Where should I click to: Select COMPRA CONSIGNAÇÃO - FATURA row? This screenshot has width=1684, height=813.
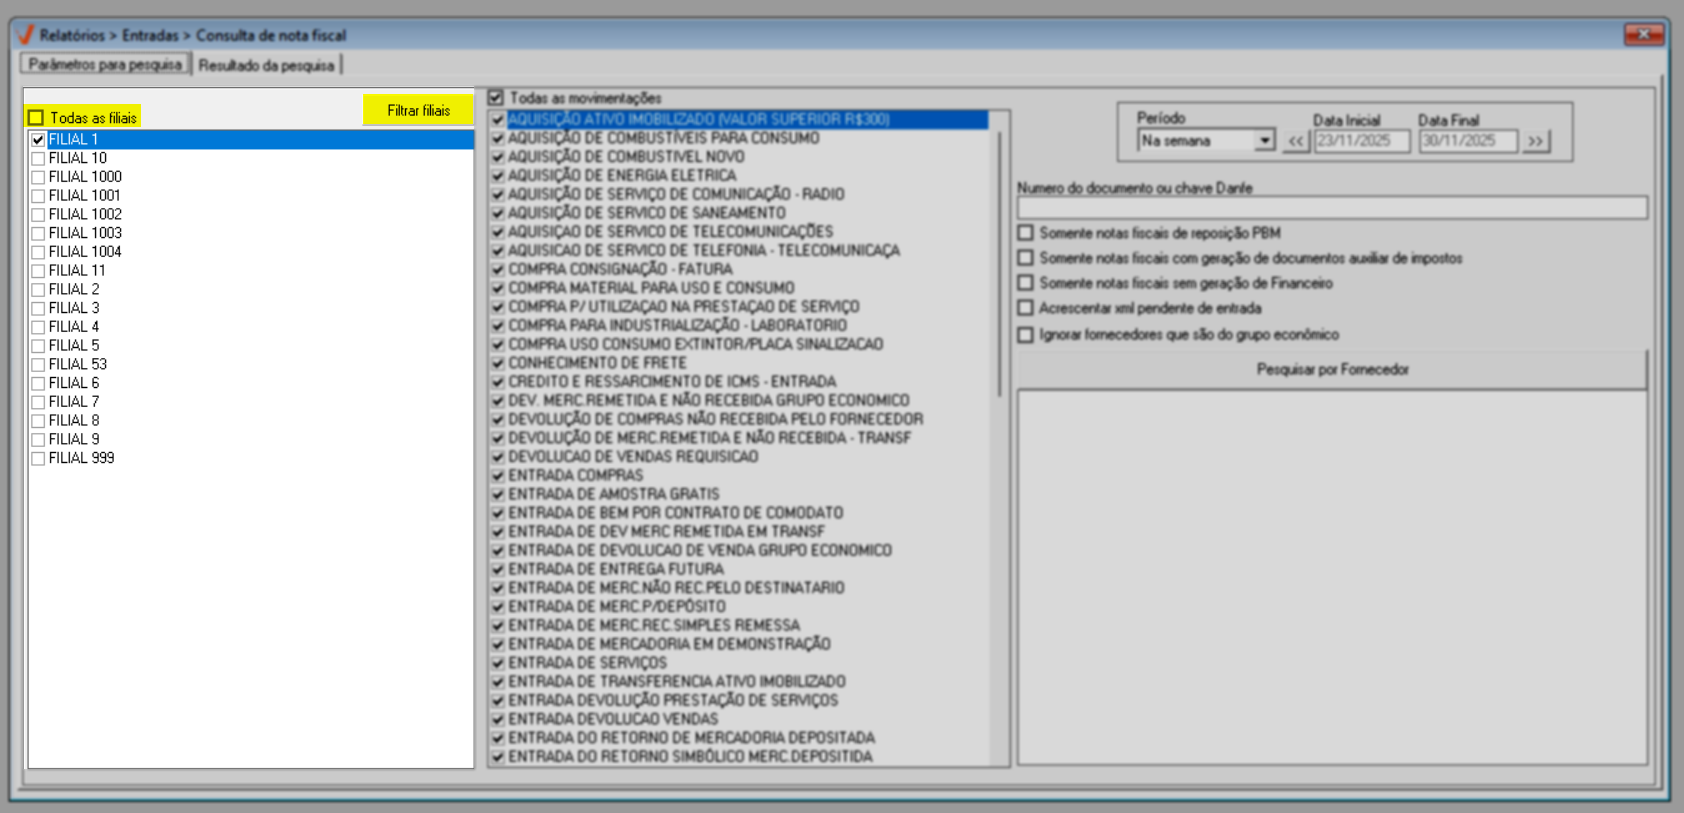(x=620, y=269)
